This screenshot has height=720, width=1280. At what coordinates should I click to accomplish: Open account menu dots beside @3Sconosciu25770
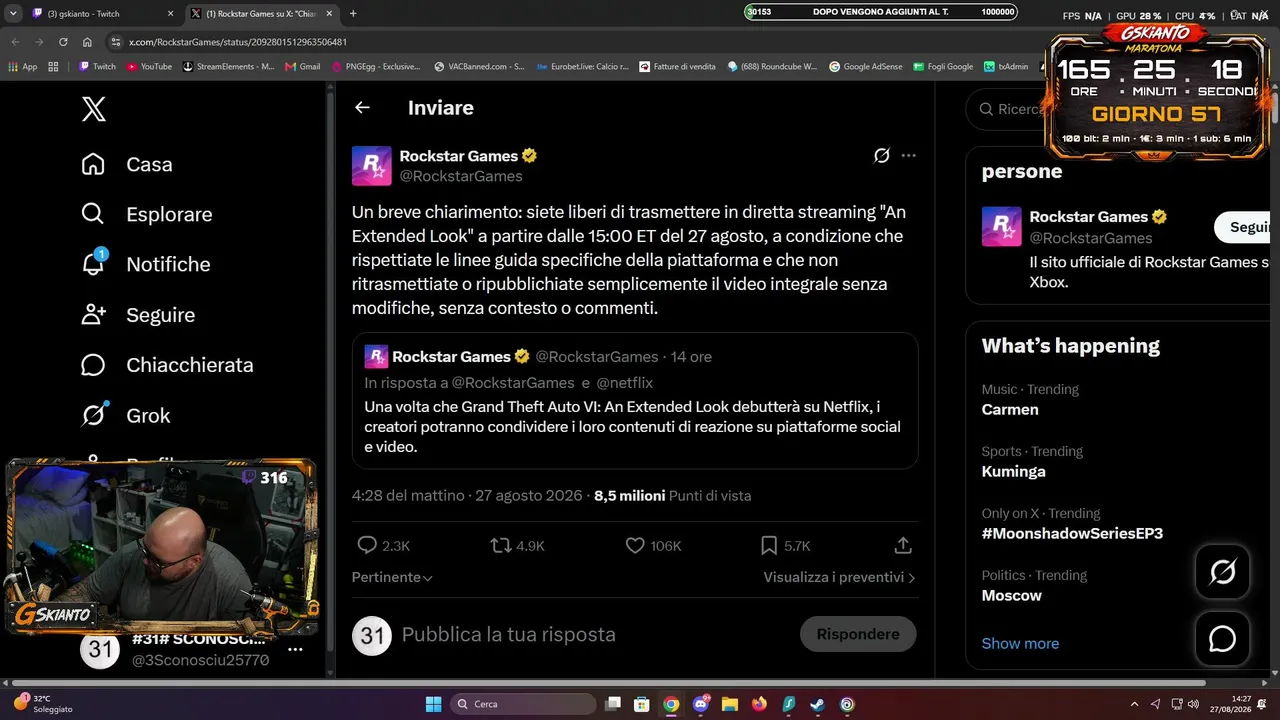(x=295, y=650)
